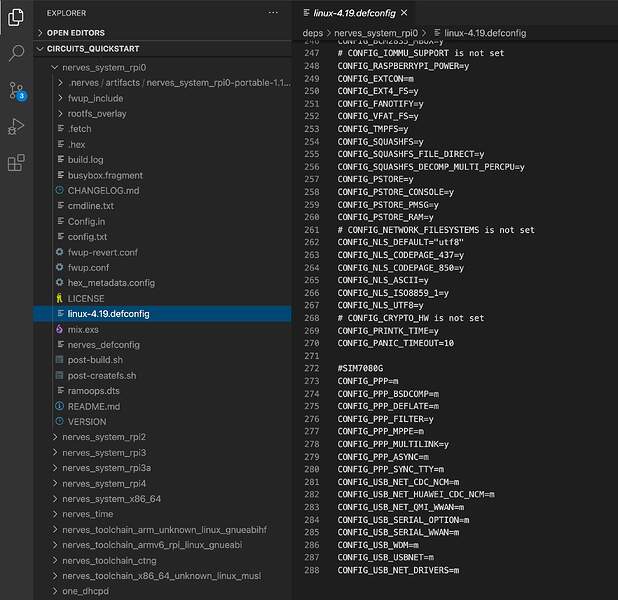Open LICENSE file with key icon
618x600 pixels.
tap(86, 298)
